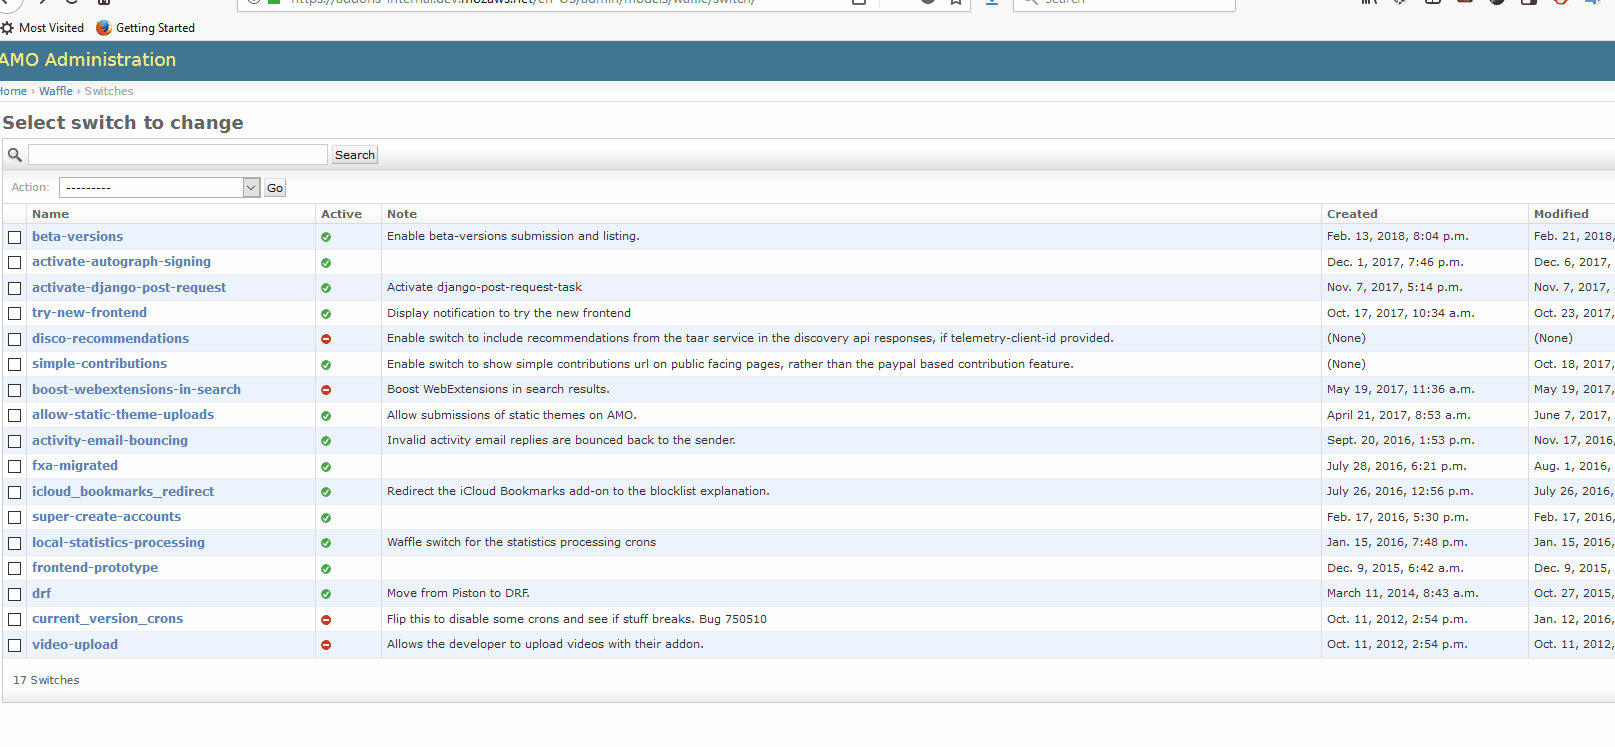
Task: Click the note "Move from Piston to DRF."
Action: (458, 594)
